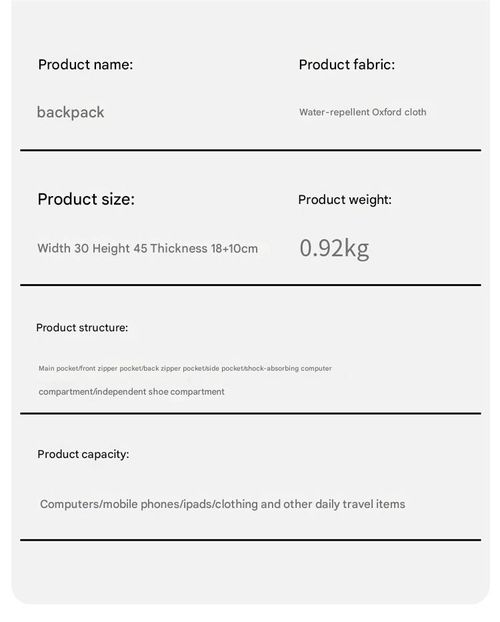500x622 pixels.
Task: Click 'Thickness 18+10cm' in the size row
Action: coord(204,248)
